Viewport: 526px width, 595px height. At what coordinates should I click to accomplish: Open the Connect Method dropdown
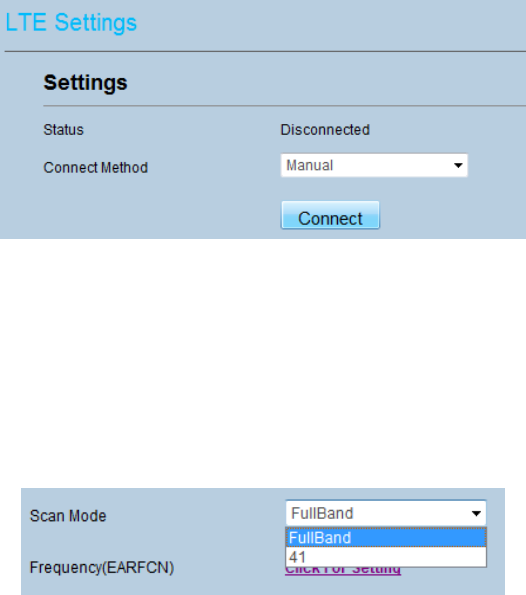click(374, 165)
